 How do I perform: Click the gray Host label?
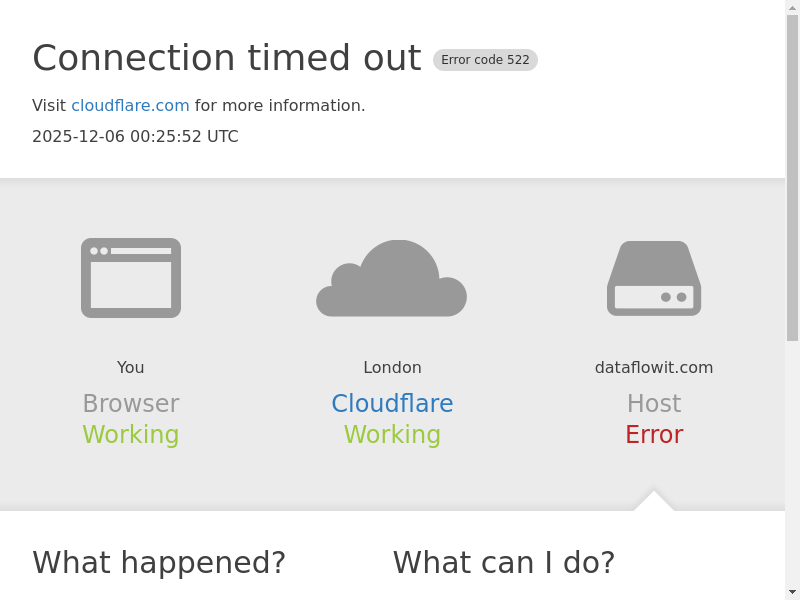654,404
